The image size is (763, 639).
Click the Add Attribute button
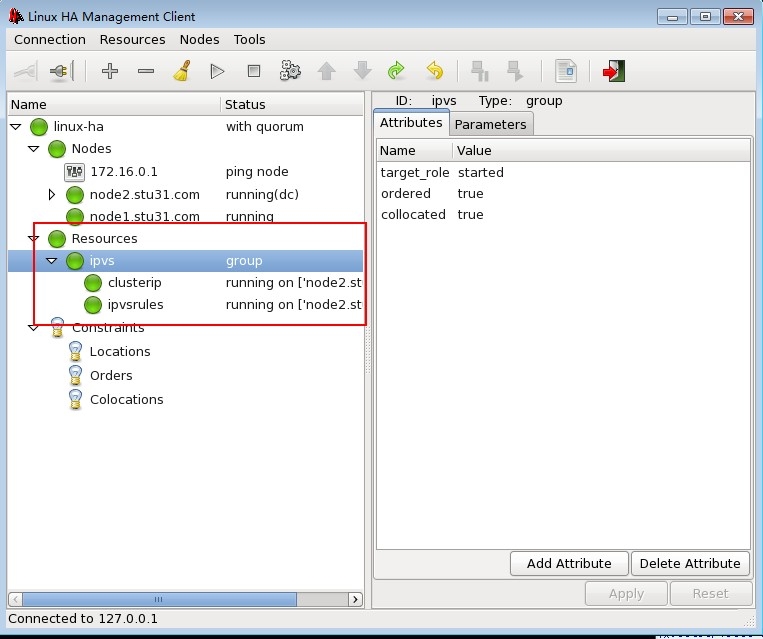click(x=569, y=564)
